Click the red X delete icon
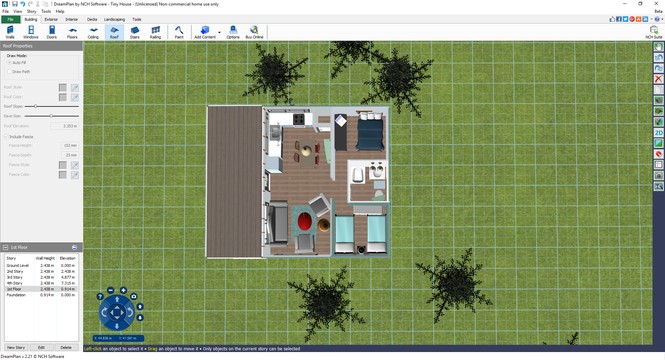The height and width of the screenshot is (360, 665). point(659,79)
